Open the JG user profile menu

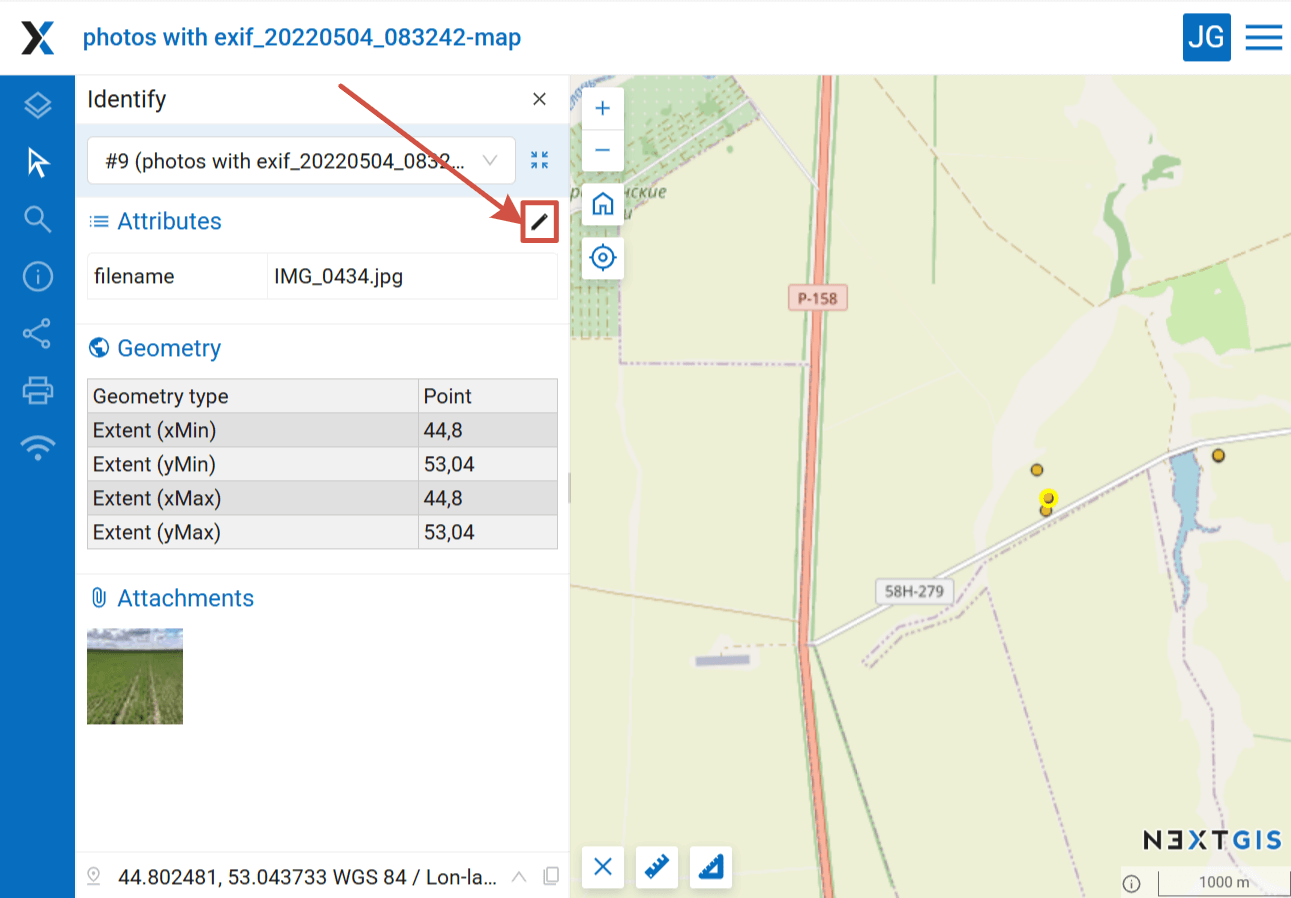point(1206,38)
